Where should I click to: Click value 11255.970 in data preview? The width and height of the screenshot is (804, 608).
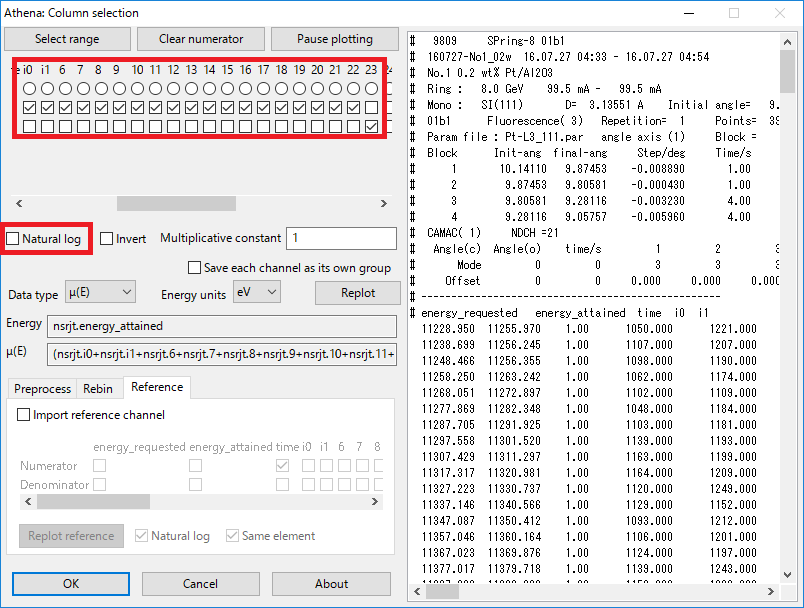(x=514, y=329)
